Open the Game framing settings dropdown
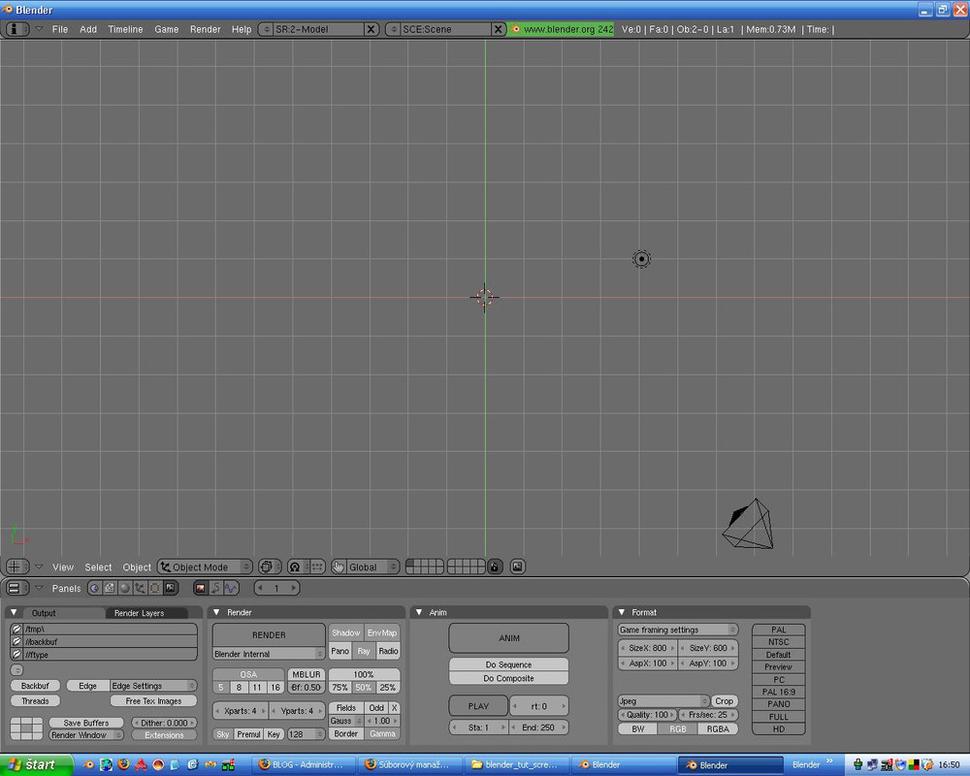 677,629
